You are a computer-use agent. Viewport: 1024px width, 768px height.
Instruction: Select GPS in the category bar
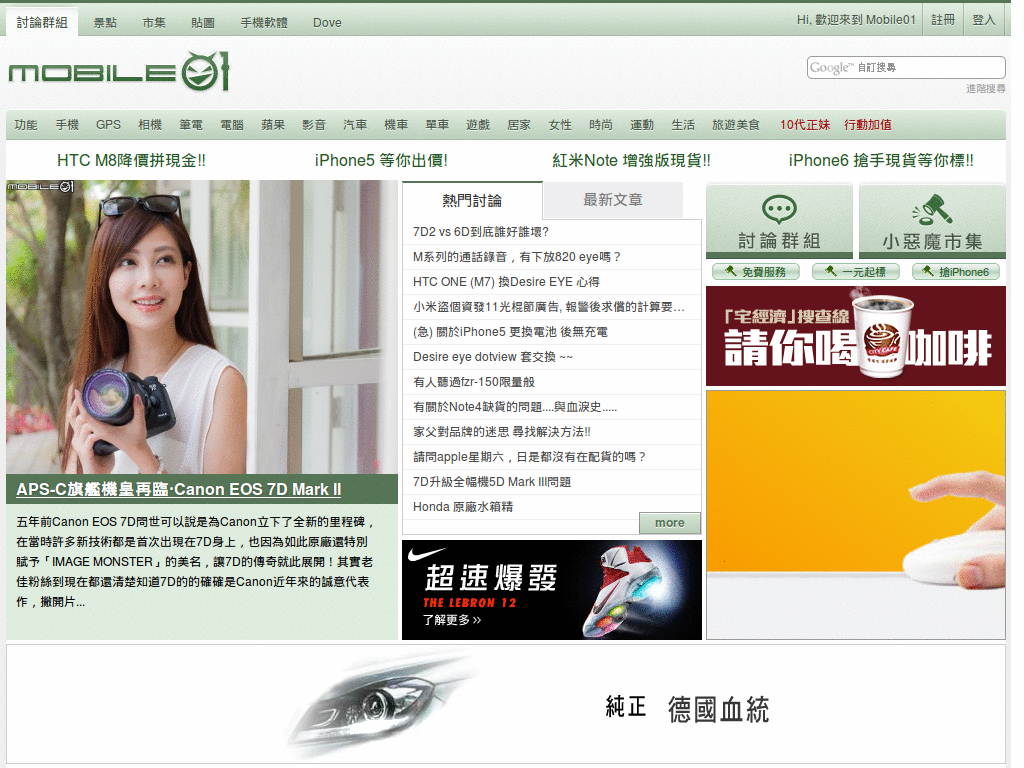point(108,125)
